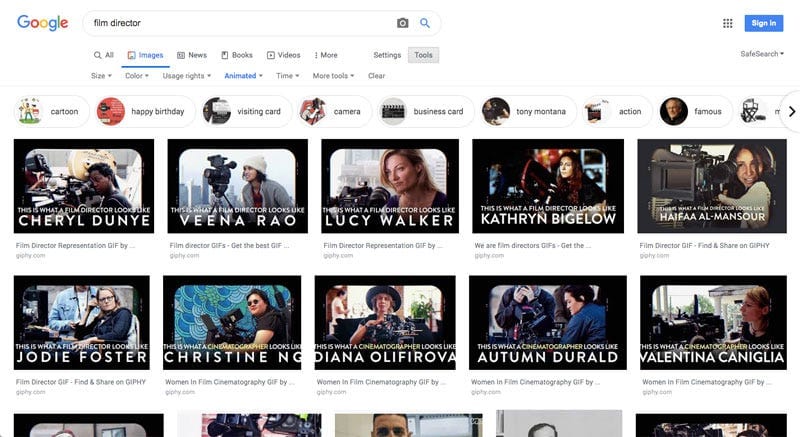Click the Sign in button
Image resolution: width=800 pixels, height=437 pixels.
click(x=763, y=23)
